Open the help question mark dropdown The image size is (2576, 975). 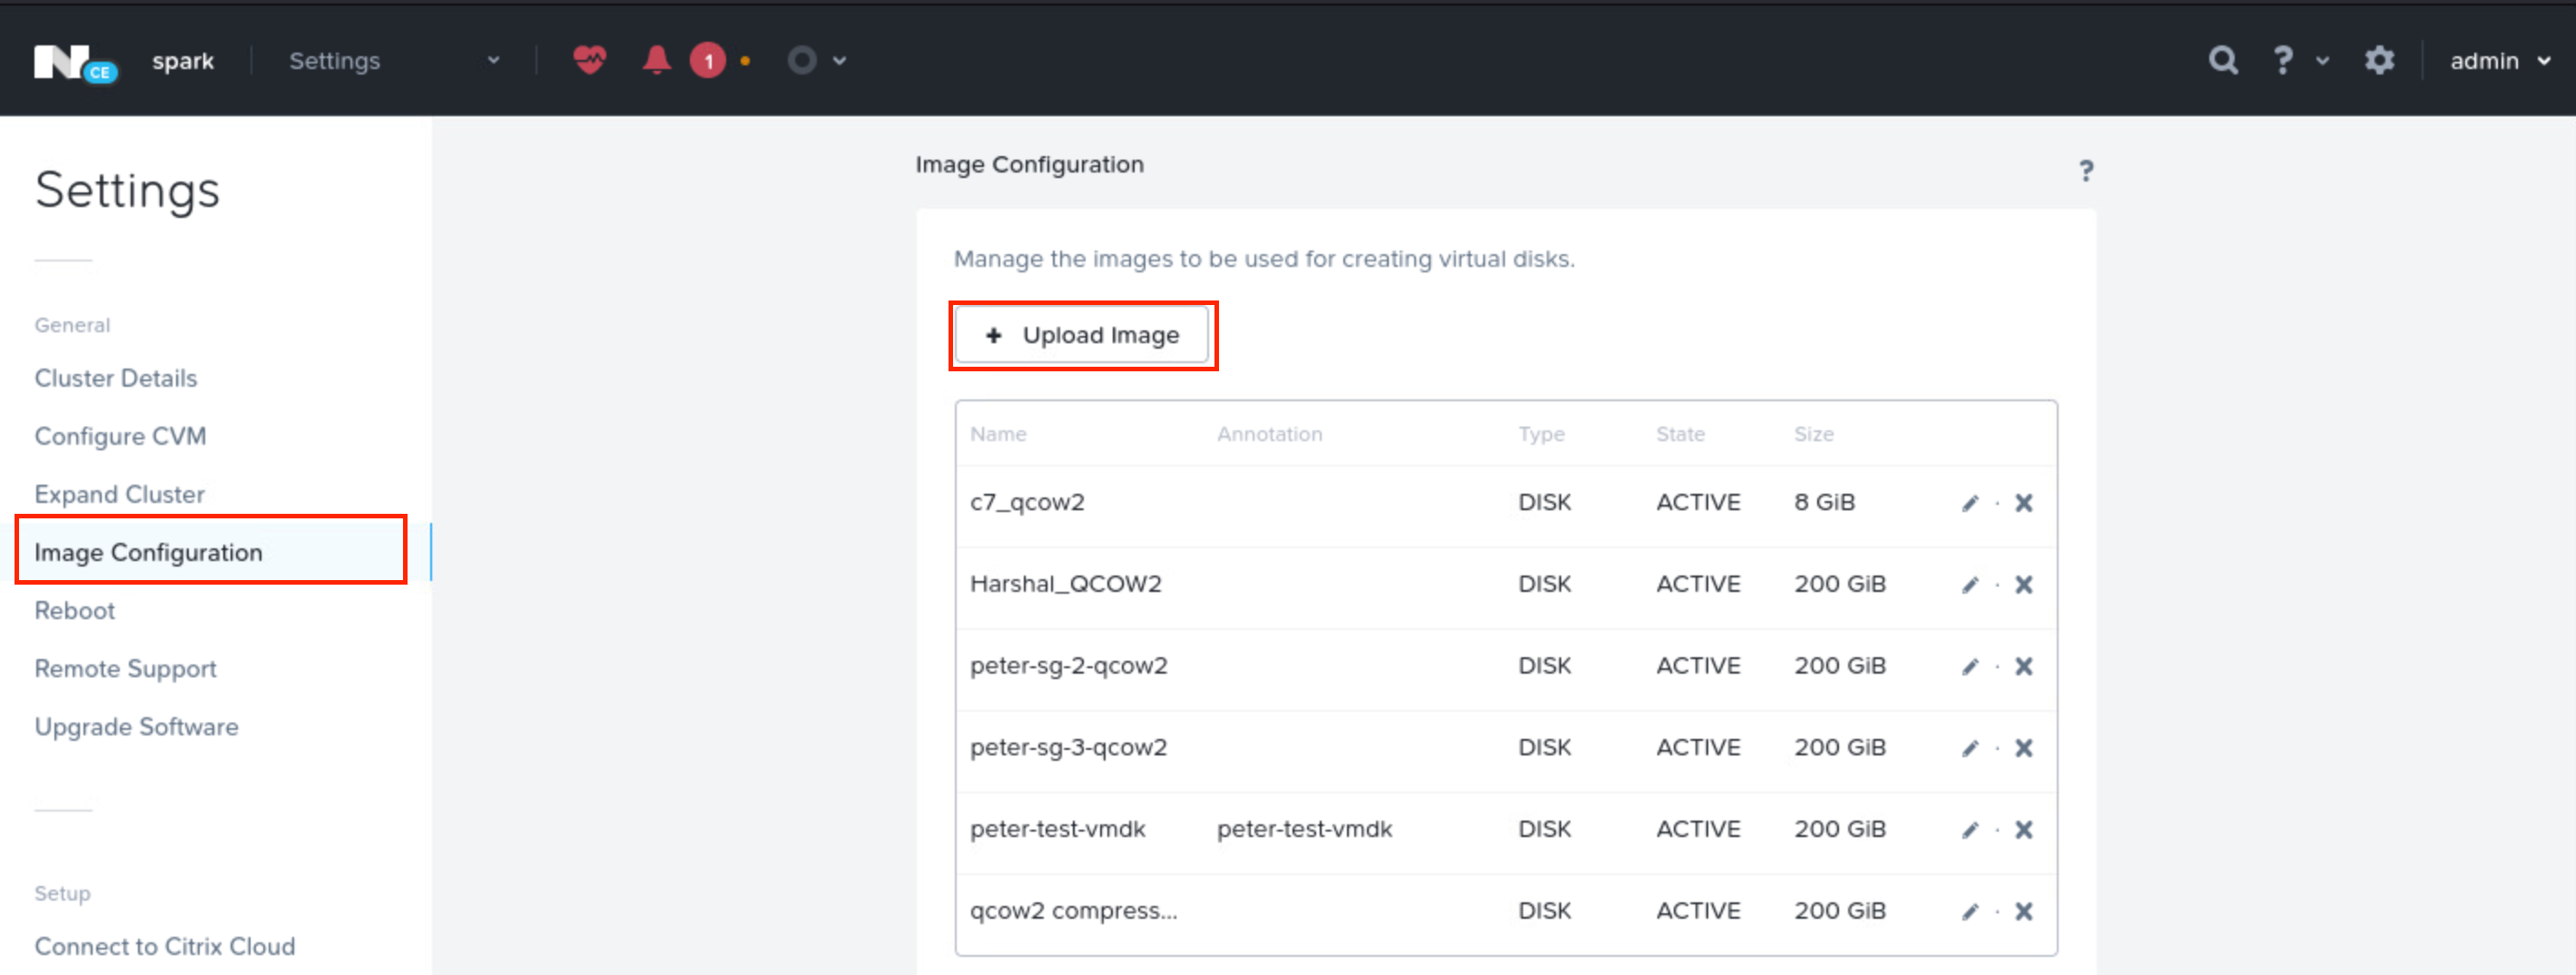[2295, 60]
